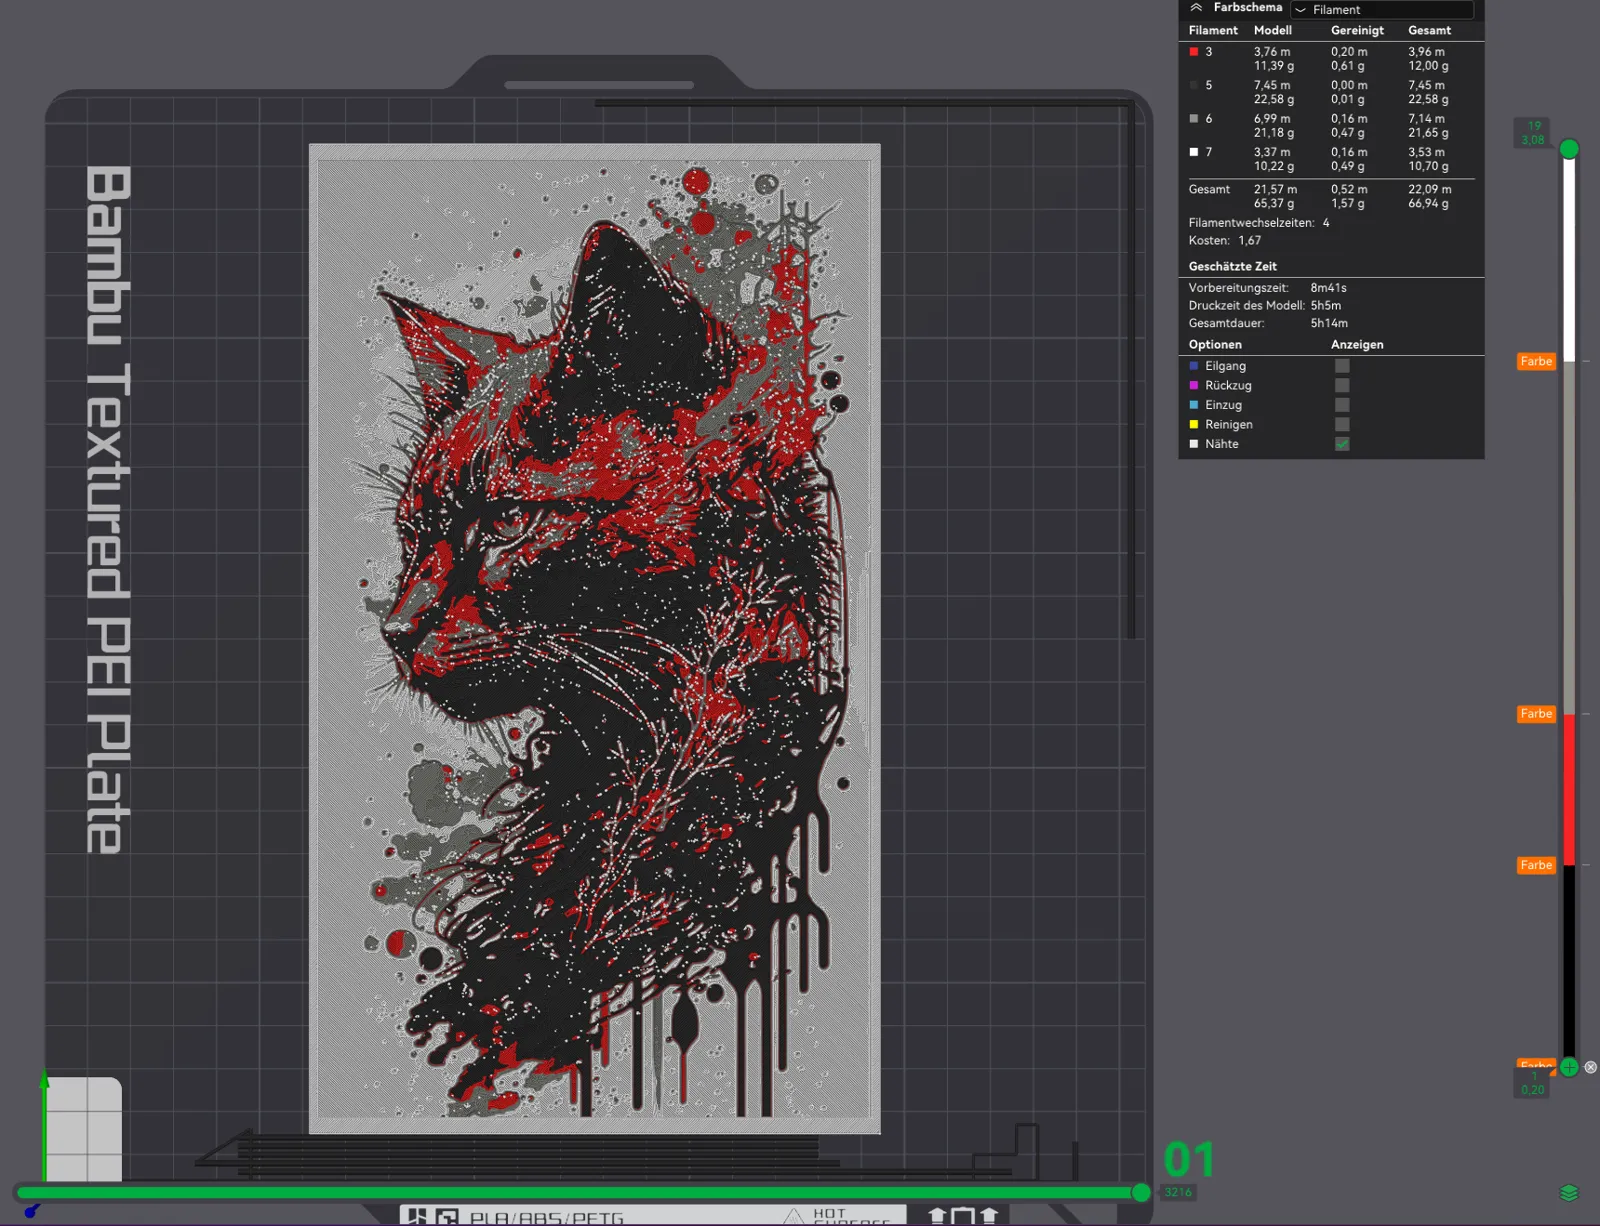The image size is (1600, 1226).
Task: Collapse the Farbschema legend panel arrow
Action: pos(1196,8)
